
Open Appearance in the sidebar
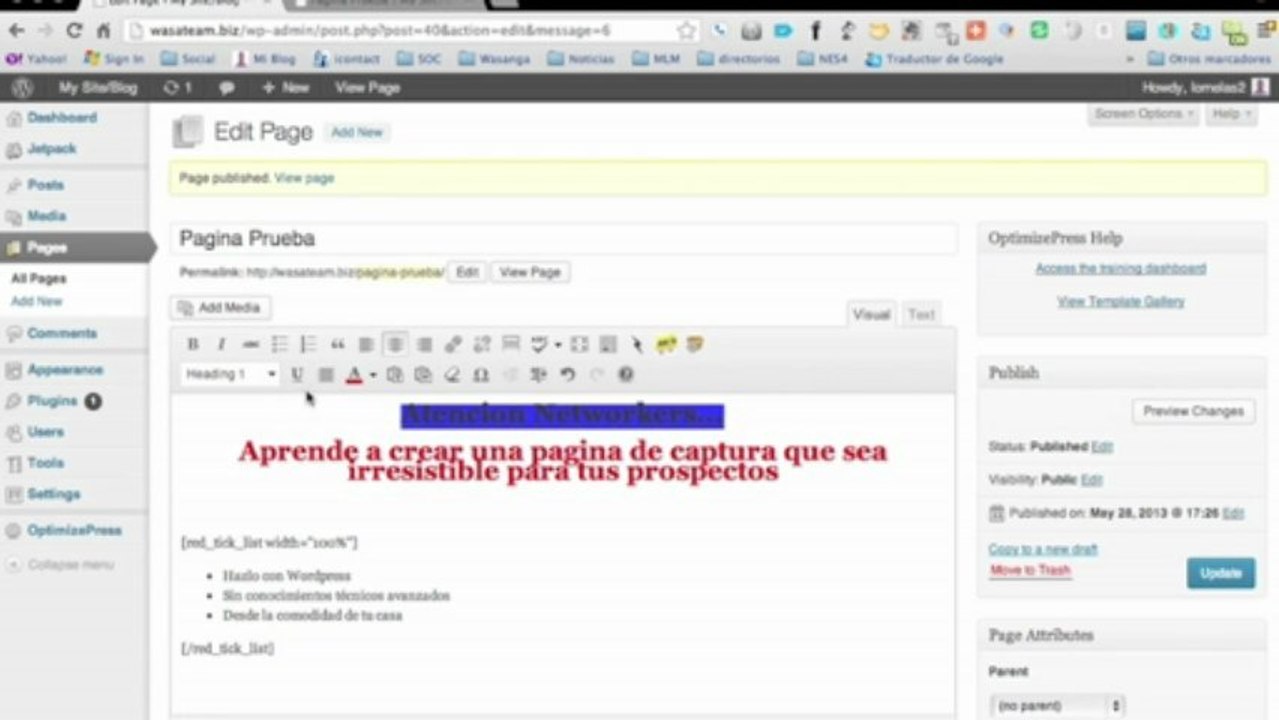coord(65,370)
